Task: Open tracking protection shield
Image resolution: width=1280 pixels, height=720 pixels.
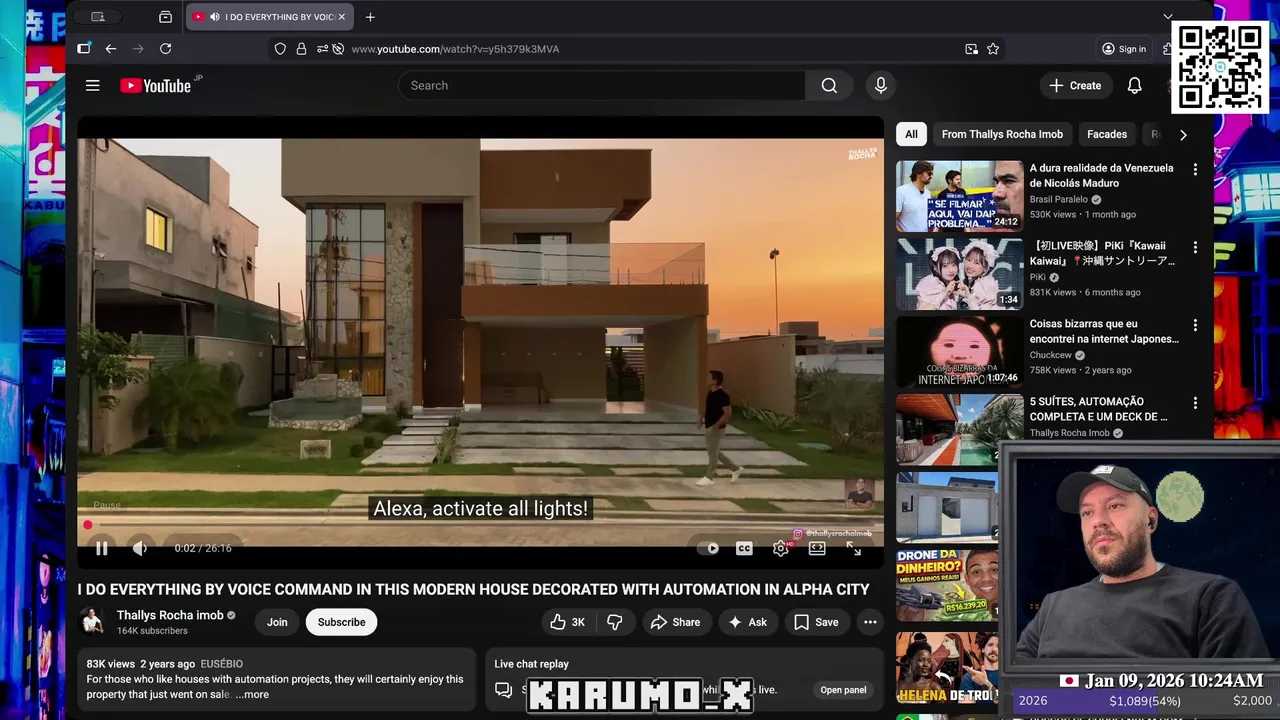Action: point(280,49)
